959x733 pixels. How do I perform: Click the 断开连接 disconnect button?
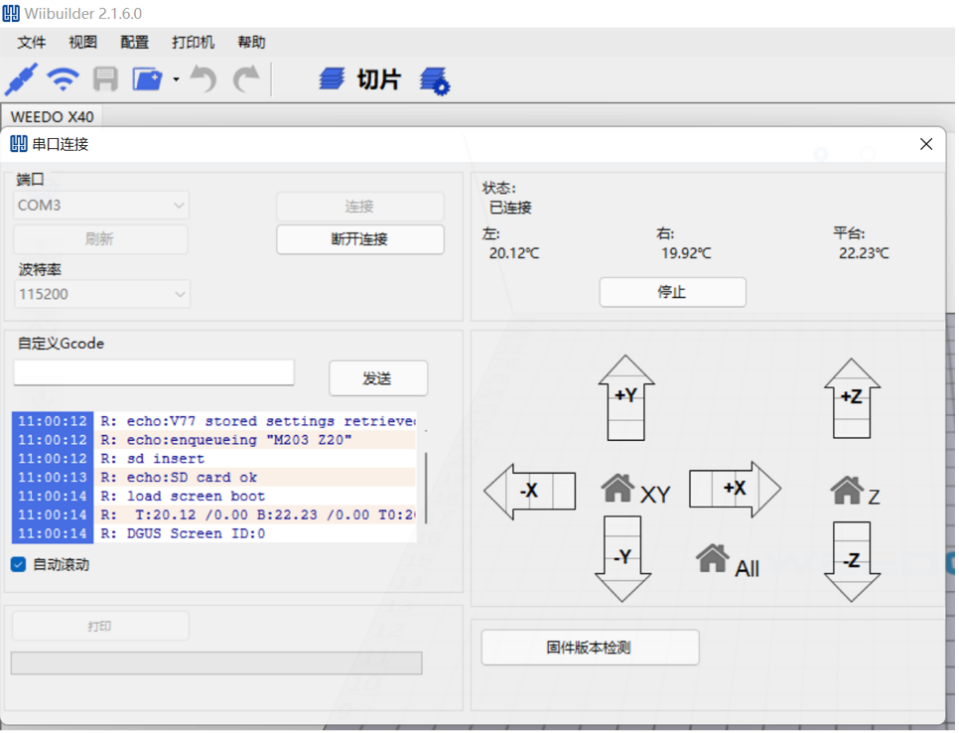tap(359, 239)
